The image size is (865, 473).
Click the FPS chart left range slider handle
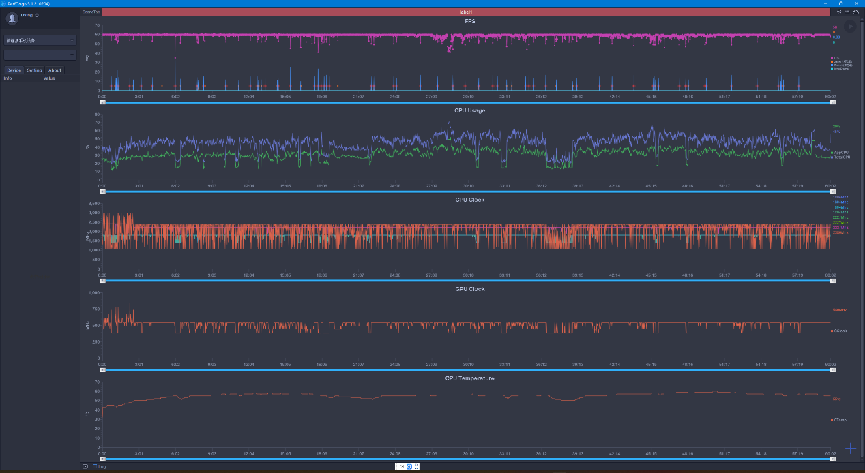click(x=103, y=102)
